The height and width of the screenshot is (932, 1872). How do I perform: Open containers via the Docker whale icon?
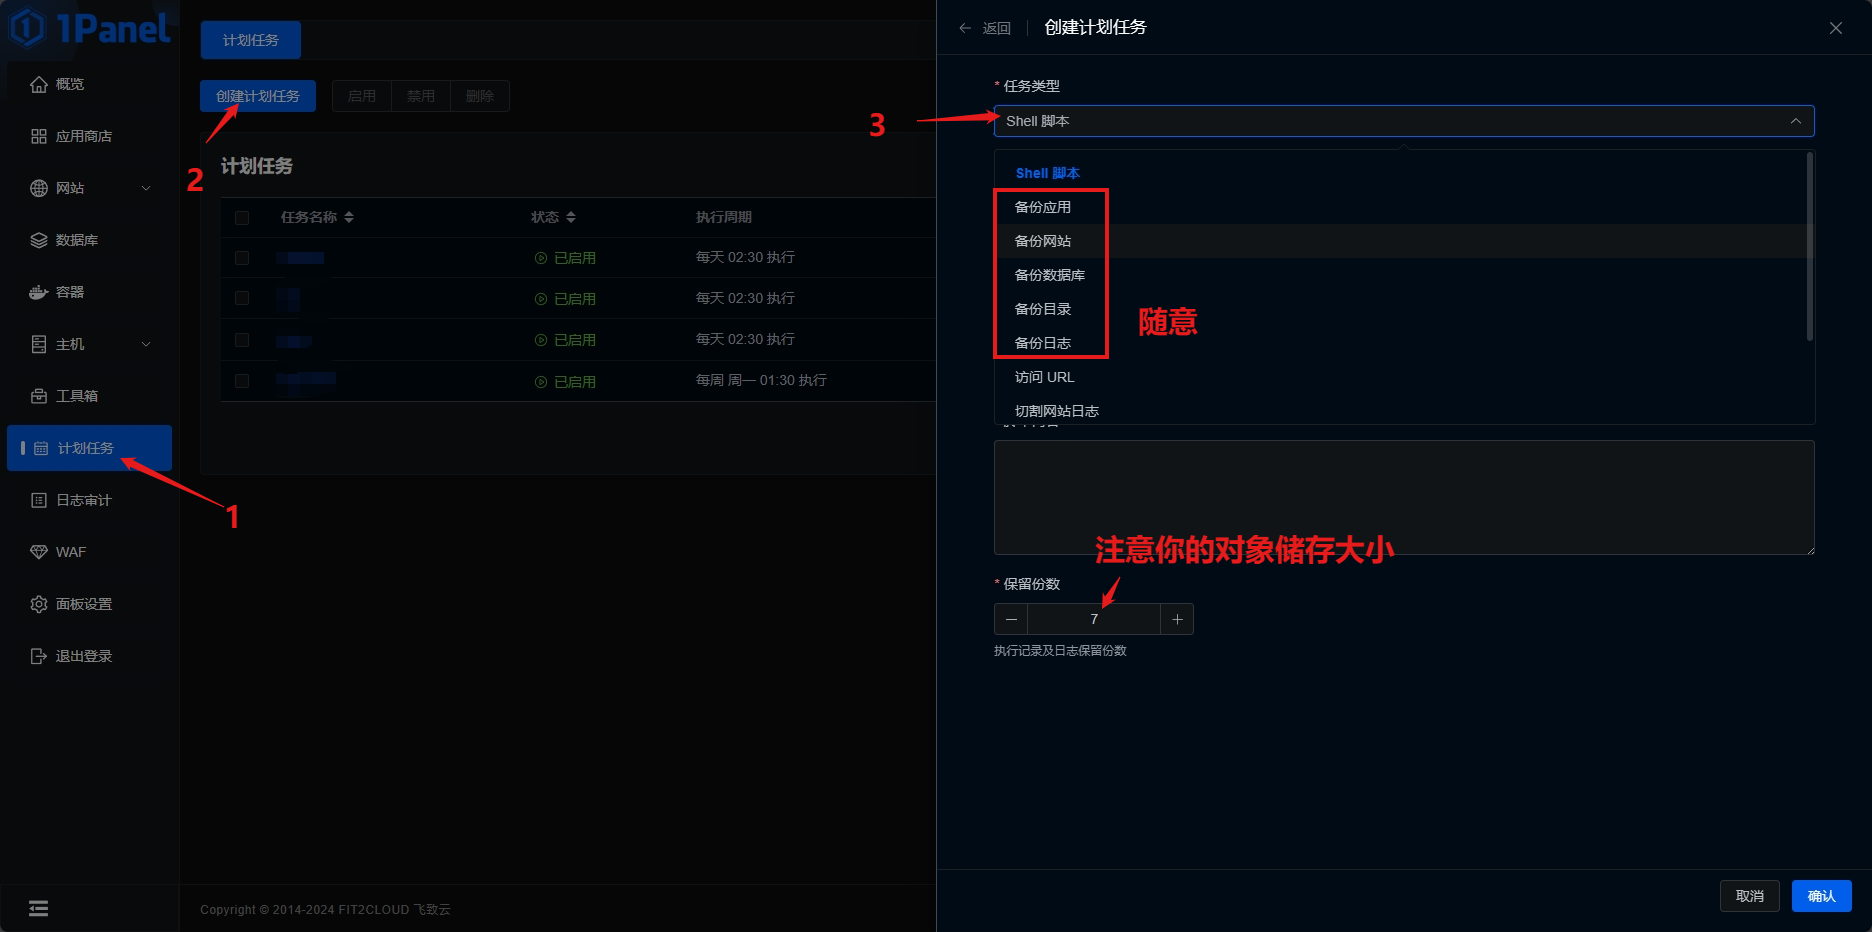39,293
